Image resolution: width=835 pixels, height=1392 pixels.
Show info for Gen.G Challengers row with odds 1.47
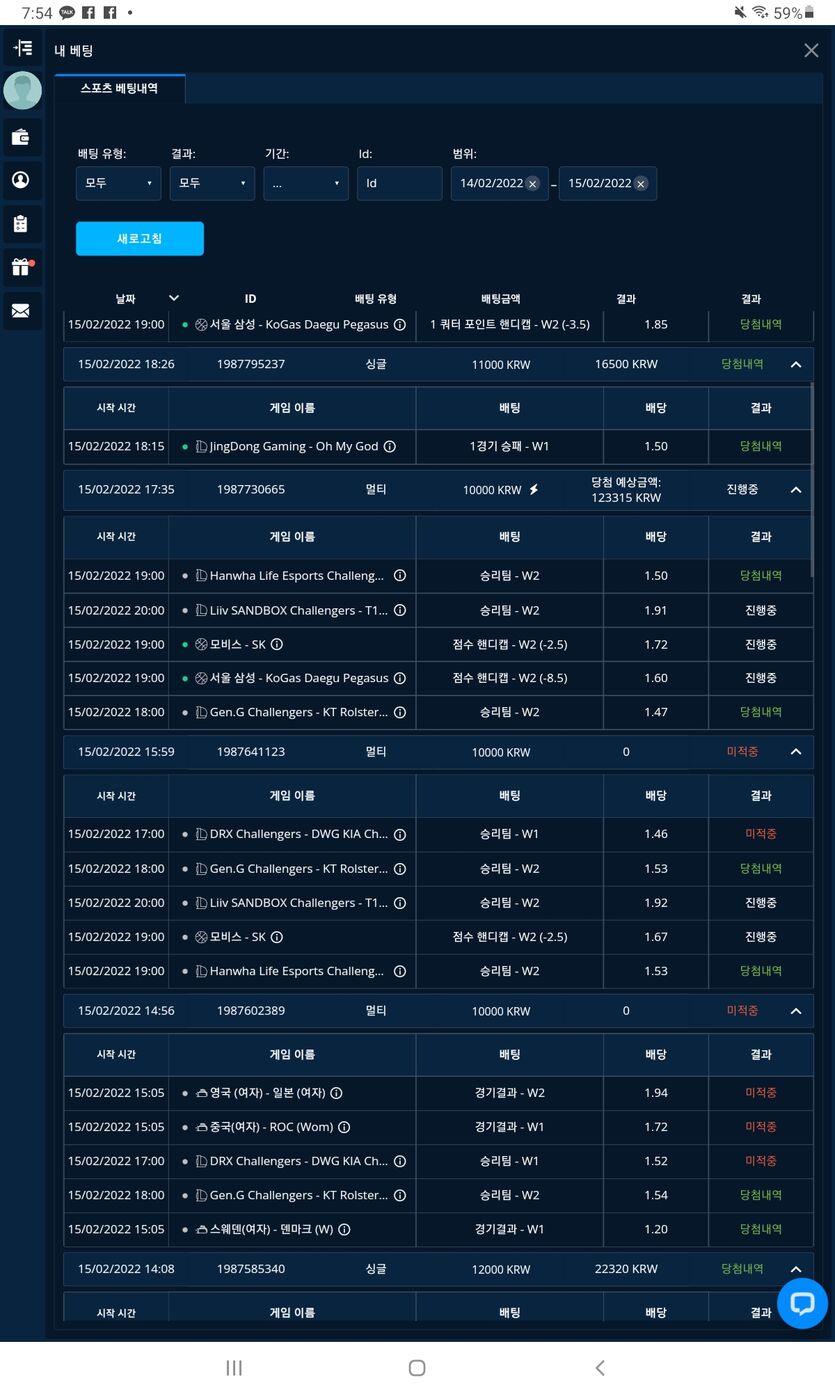(399, 712)
